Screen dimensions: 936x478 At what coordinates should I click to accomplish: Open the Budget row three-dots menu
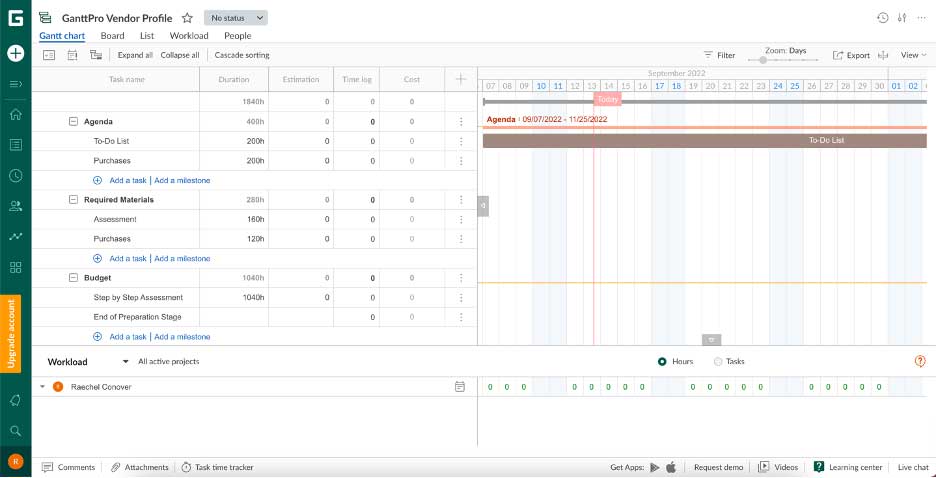pos(461,278)
